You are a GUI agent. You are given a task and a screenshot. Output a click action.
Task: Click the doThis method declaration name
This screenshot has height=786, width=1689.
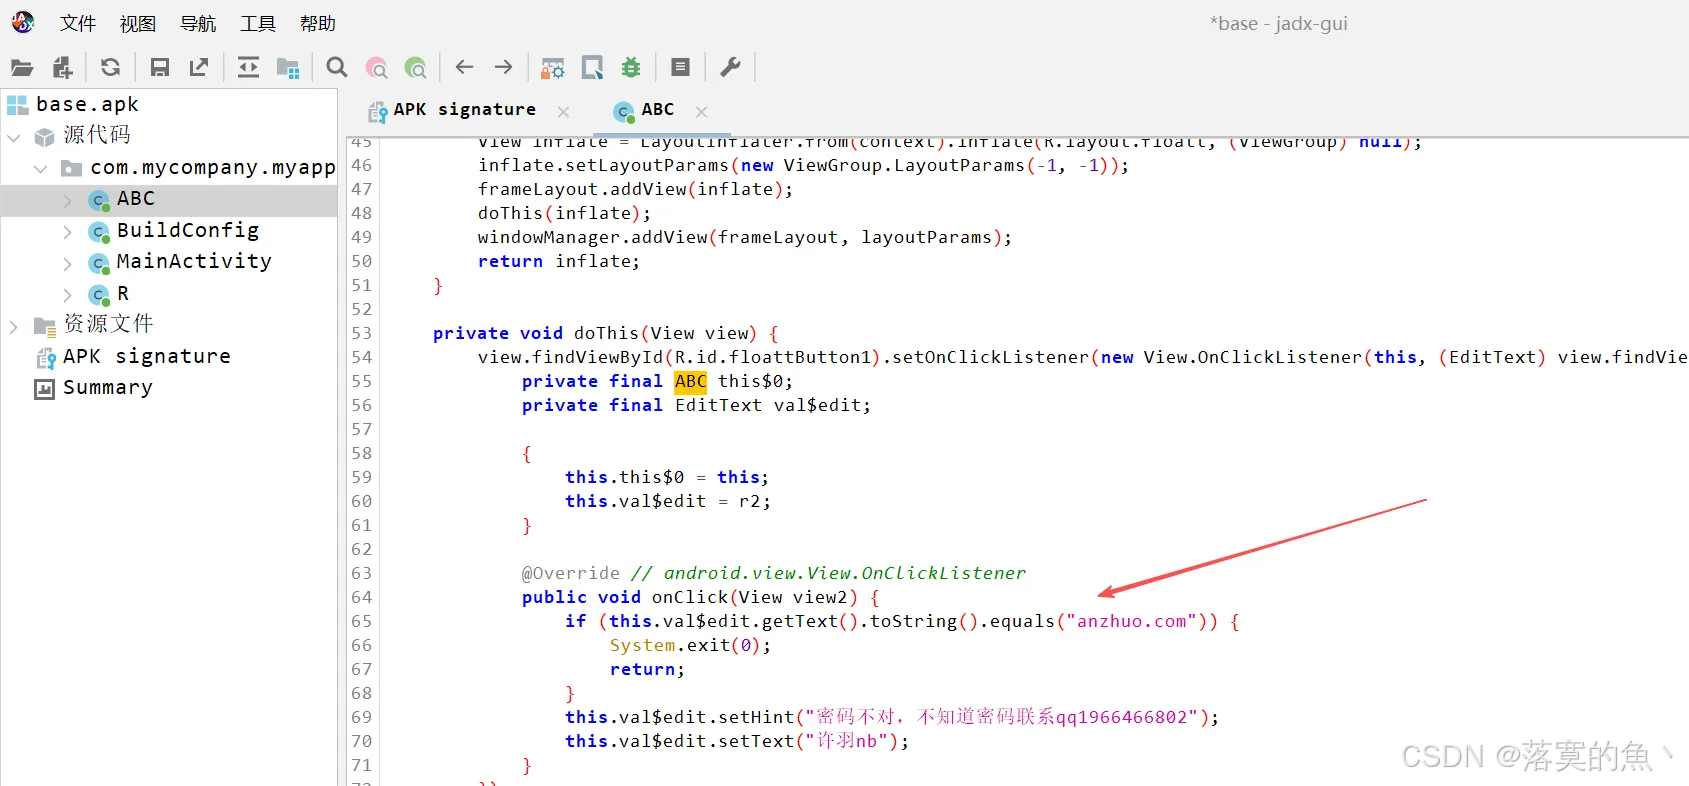pos(606,333)
